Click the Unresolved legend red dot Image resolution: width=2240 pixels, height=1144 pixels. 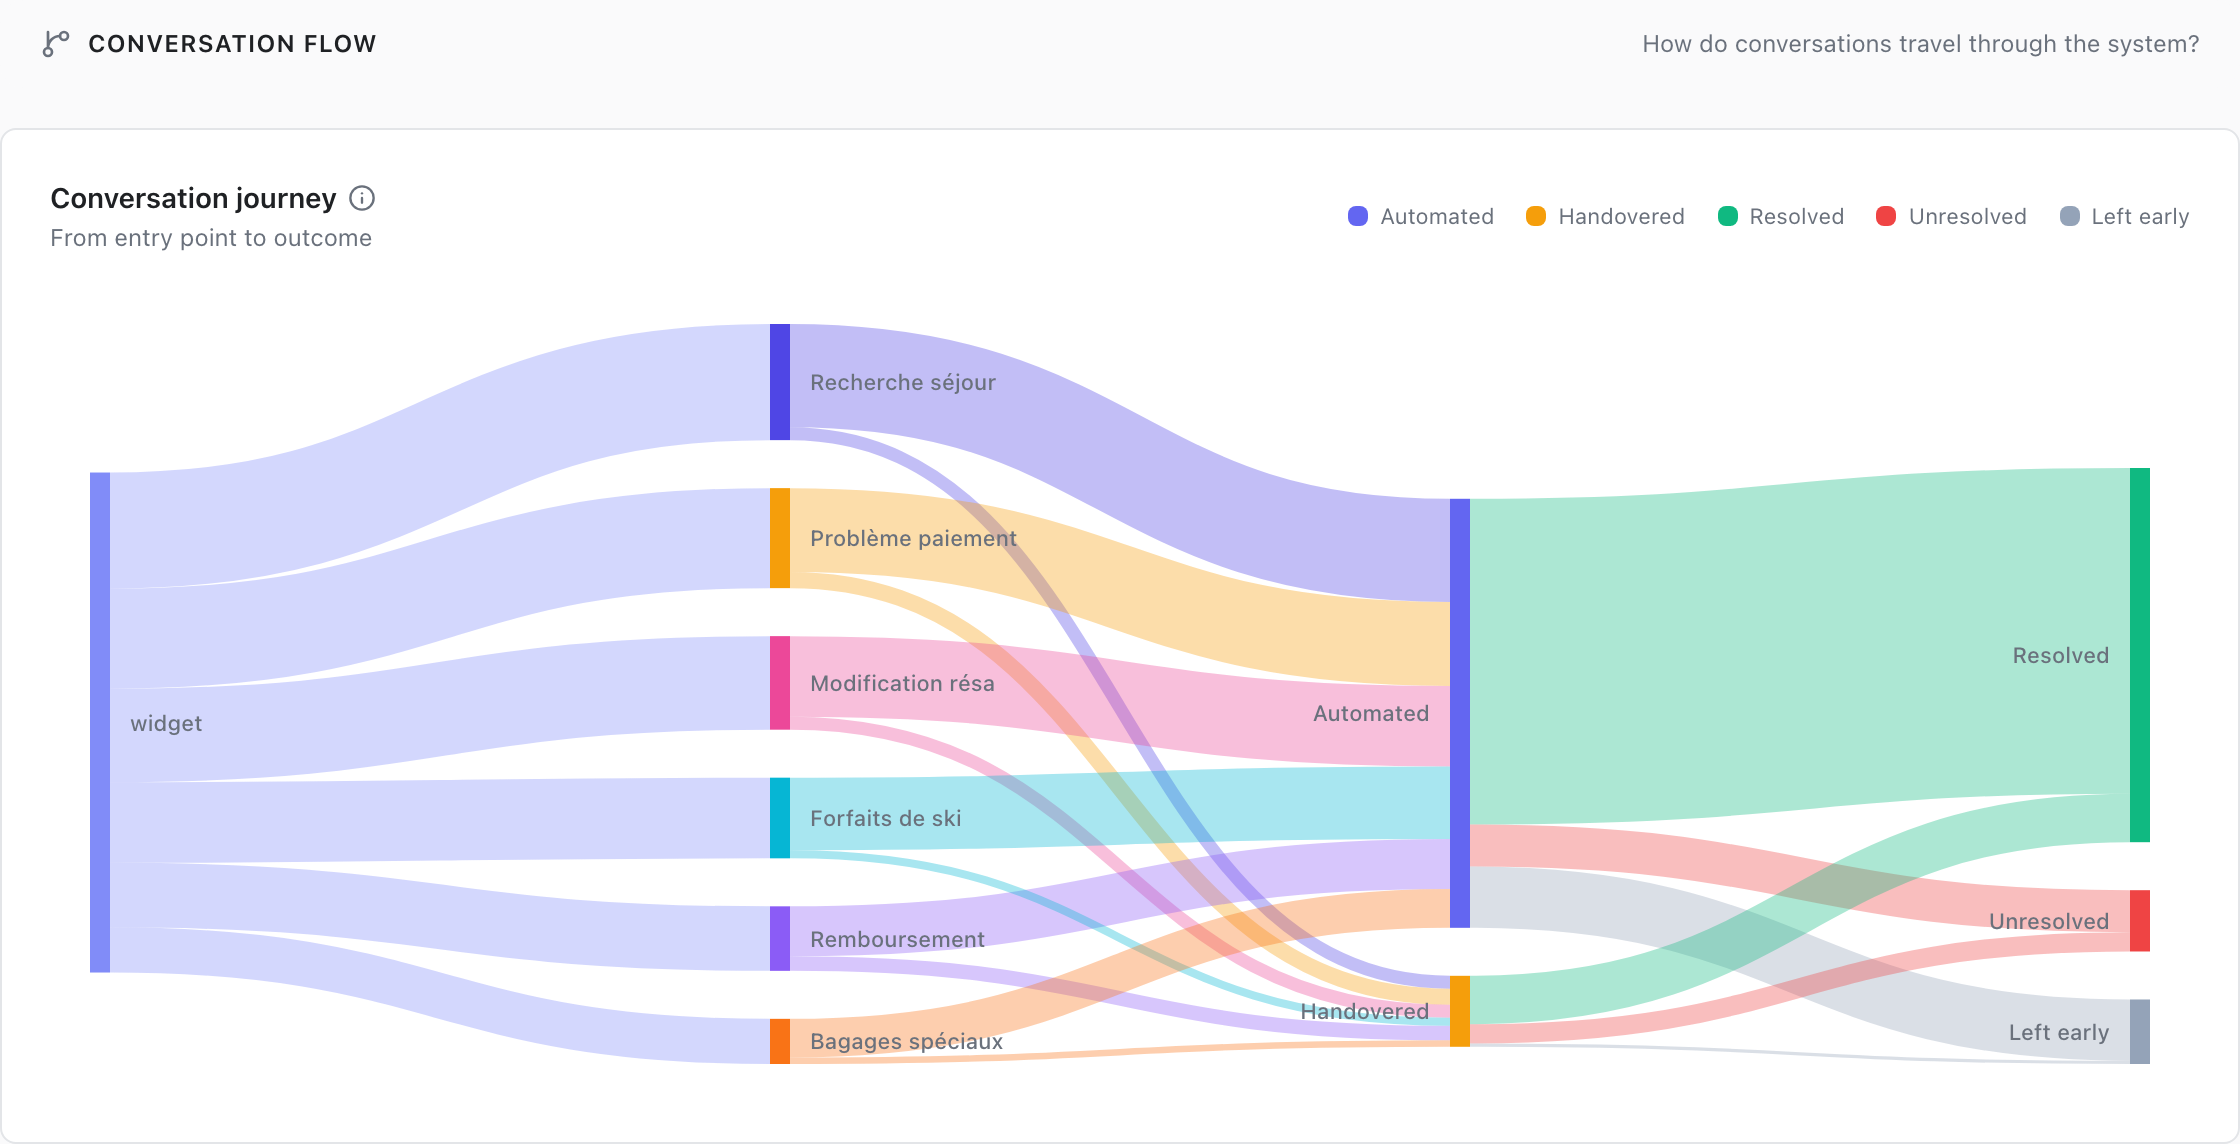pos(1886,216)
